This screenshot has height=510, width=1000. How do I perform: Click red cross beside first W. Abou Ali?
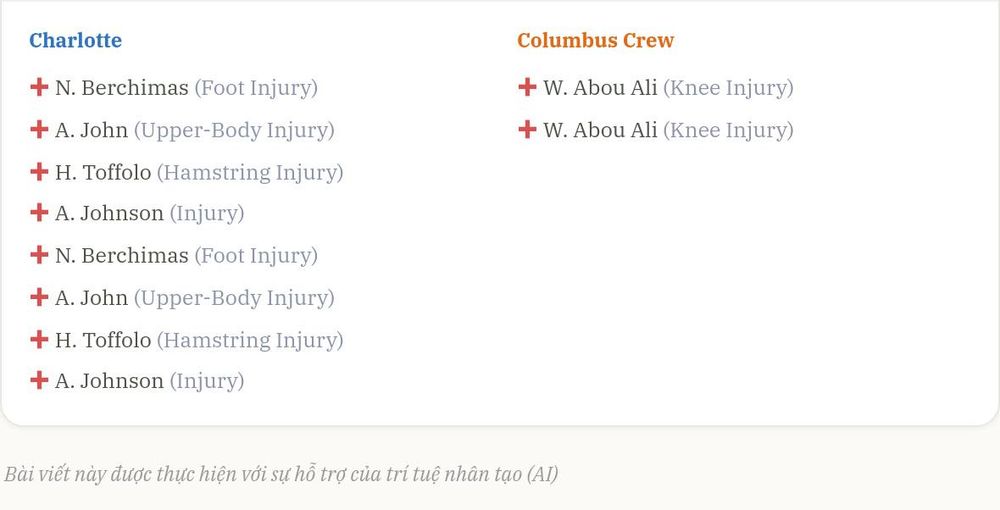pos(527,87)
